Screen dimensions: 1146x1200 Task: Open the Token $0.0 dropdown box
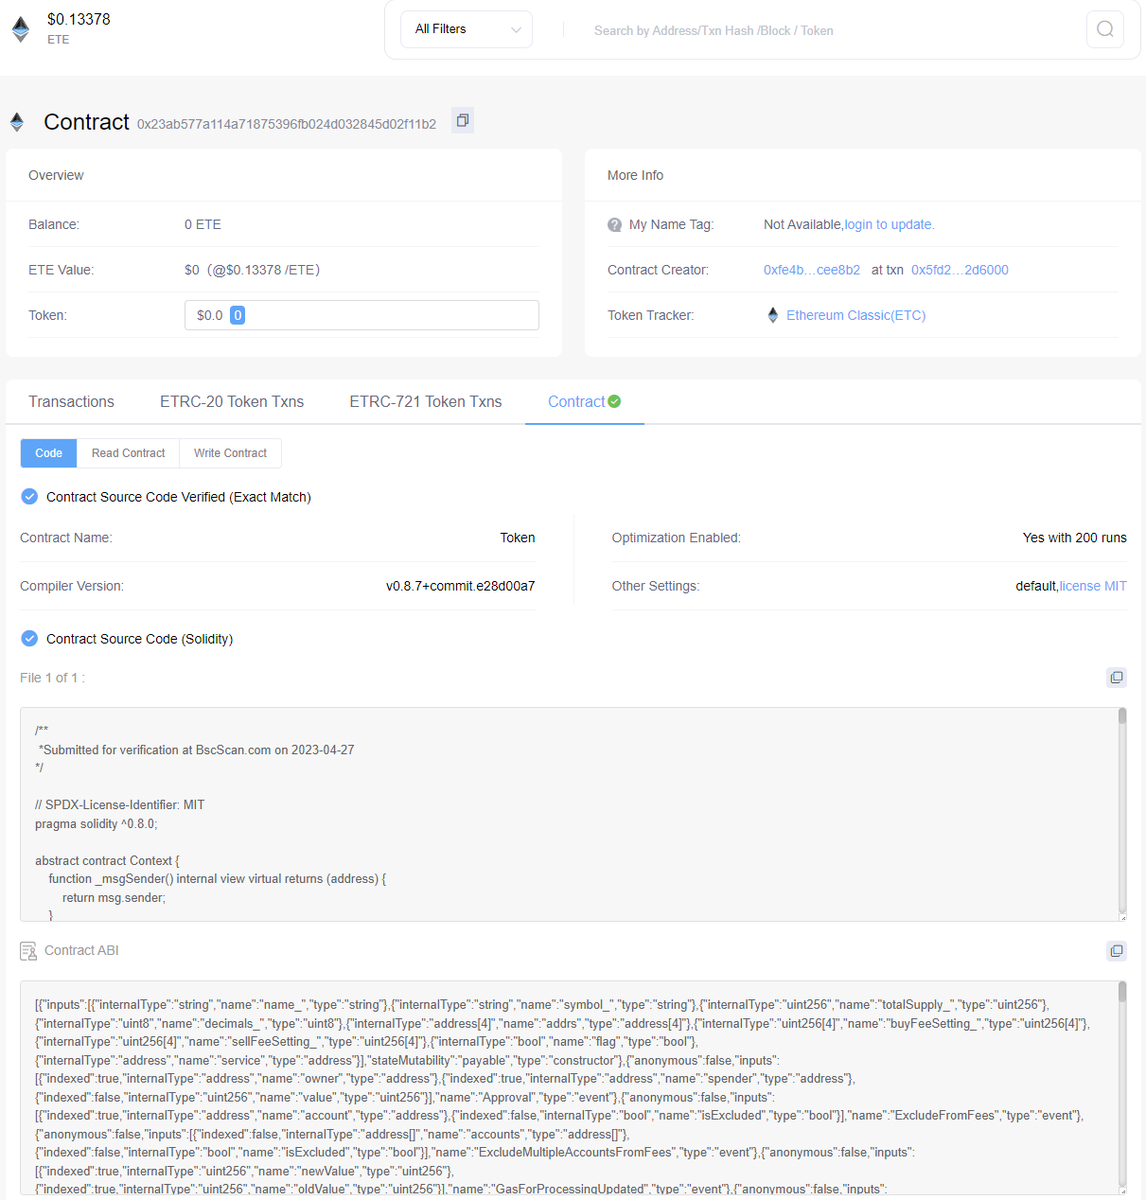[x=362, y=315]
